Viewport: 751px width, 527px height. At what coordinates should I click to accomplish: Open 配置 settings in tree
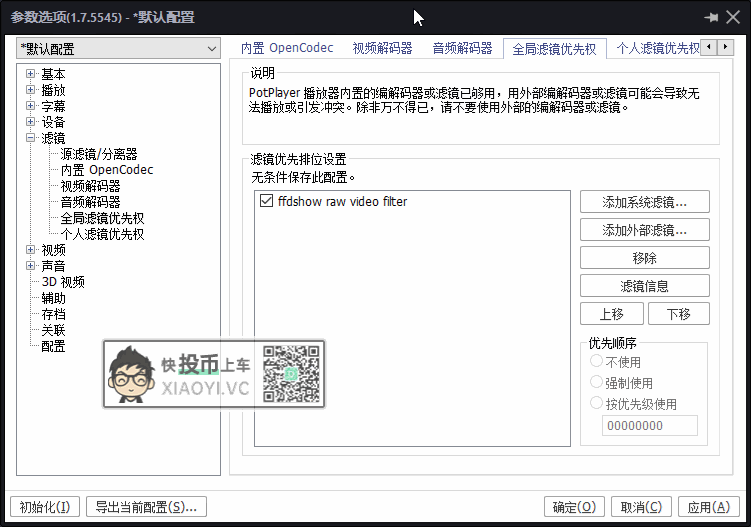pos(53,346)
